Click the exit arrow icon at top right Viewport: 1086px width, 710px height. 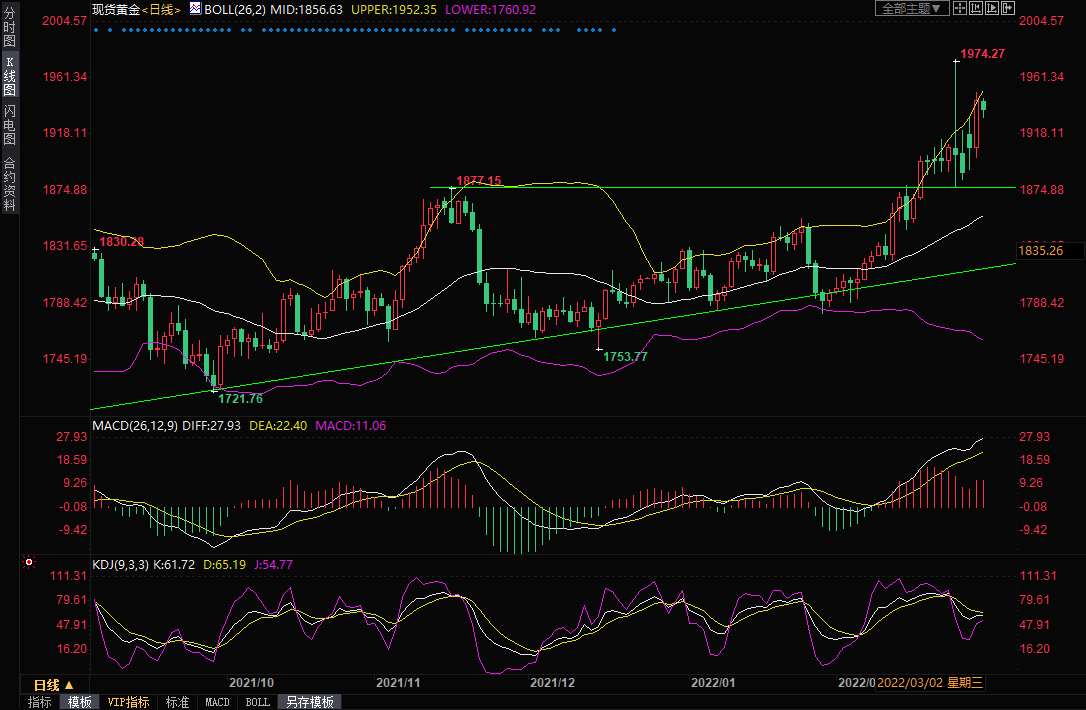(1007, 8)
